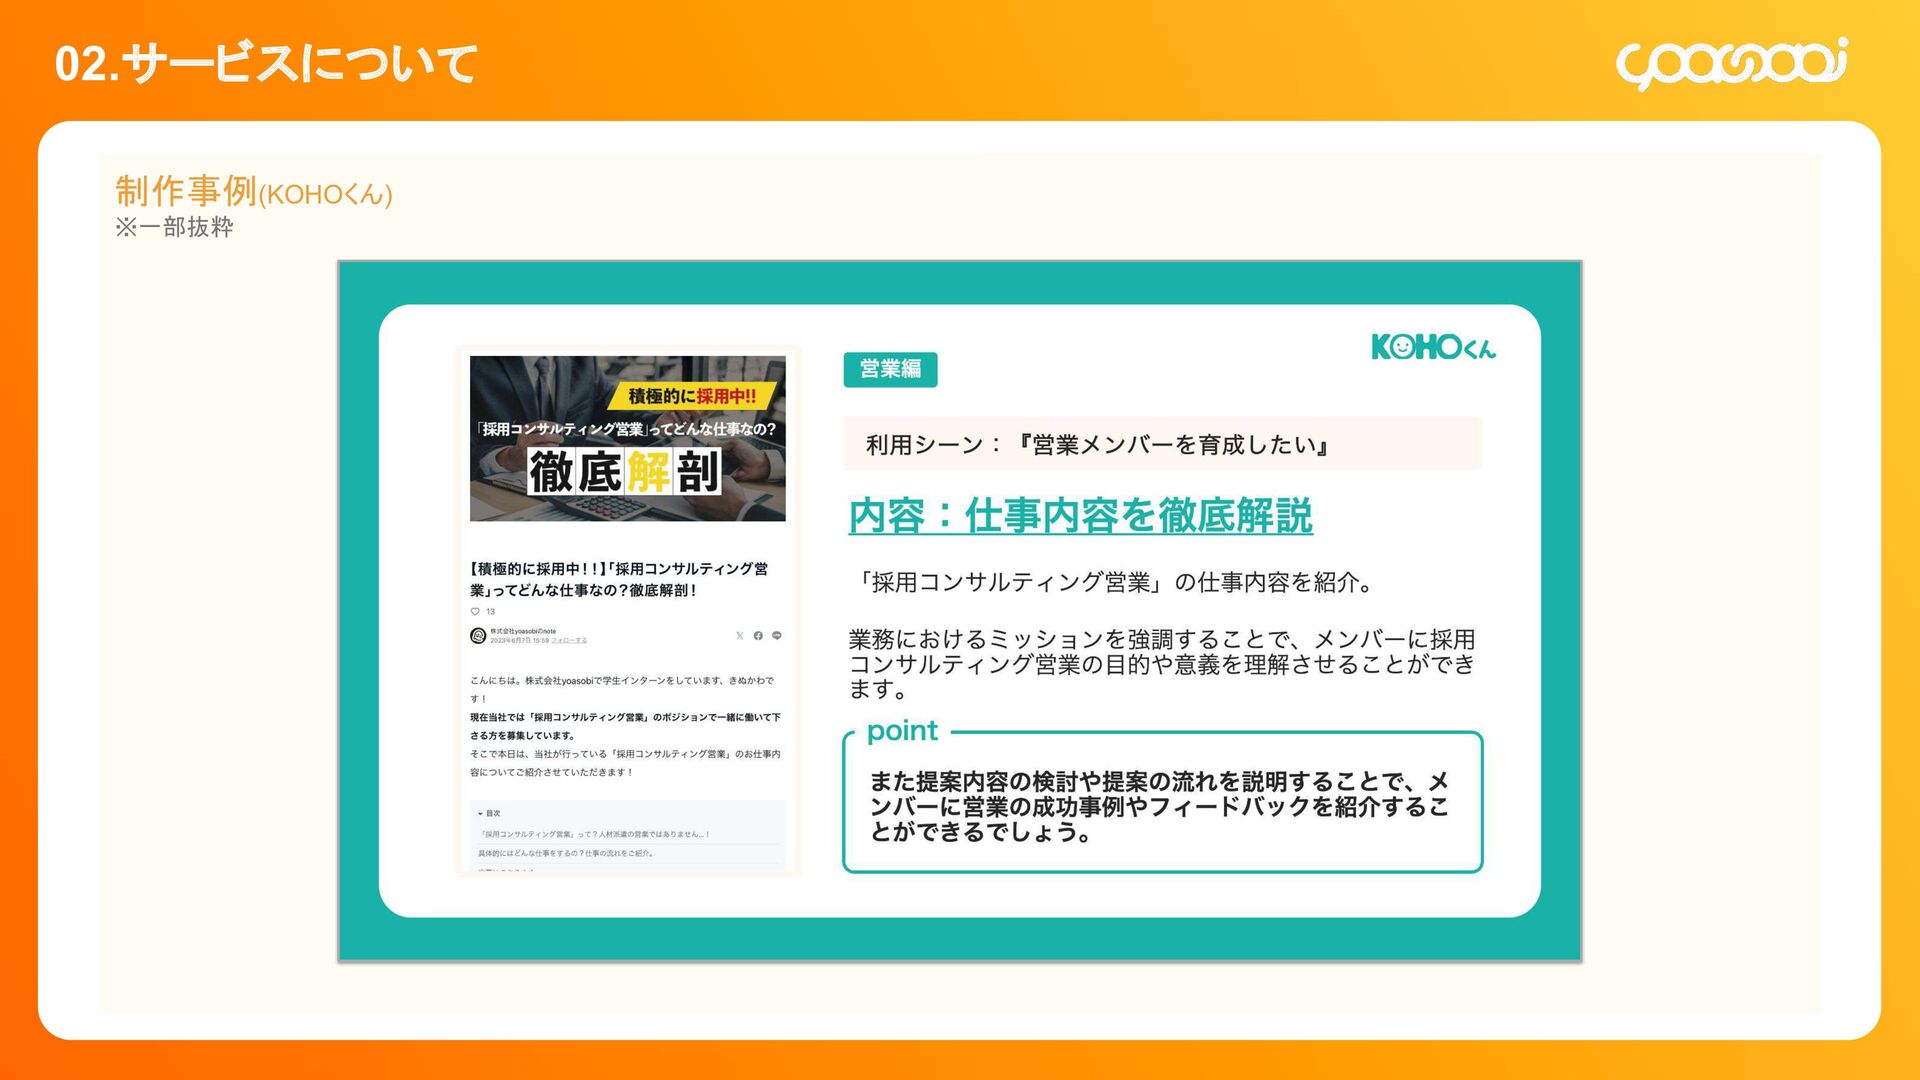The image size is (1920, 1080).
Task: Click the heart like icon
Action: click(x=475, y=611)
